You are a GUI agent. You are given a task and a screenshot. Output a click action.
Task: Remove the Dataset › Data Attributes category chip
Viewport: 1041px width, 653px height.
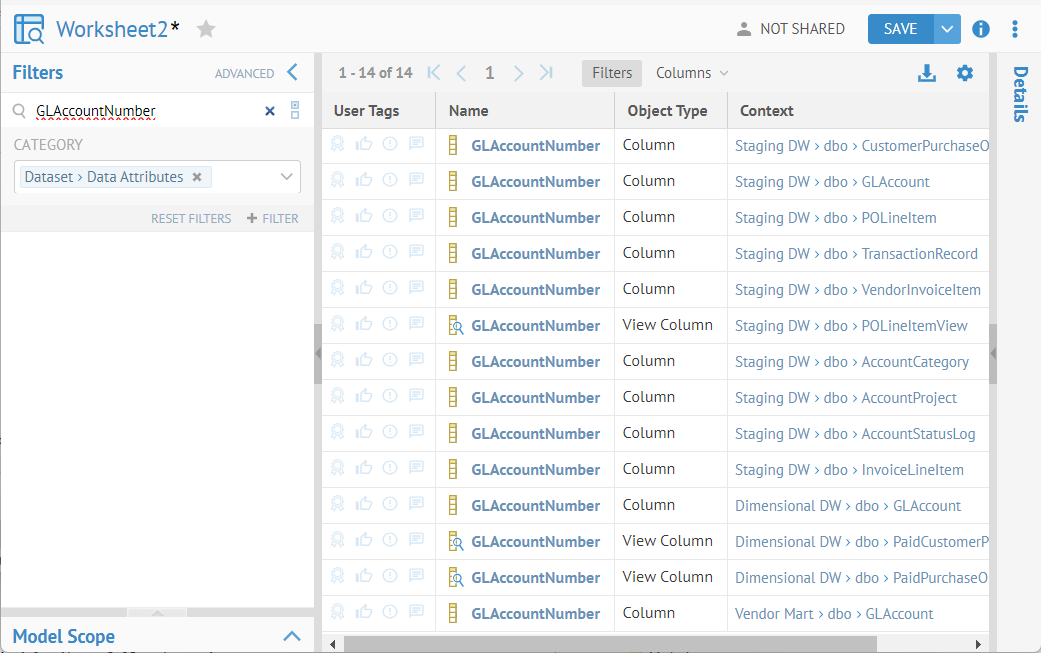[x=197, y=177]
